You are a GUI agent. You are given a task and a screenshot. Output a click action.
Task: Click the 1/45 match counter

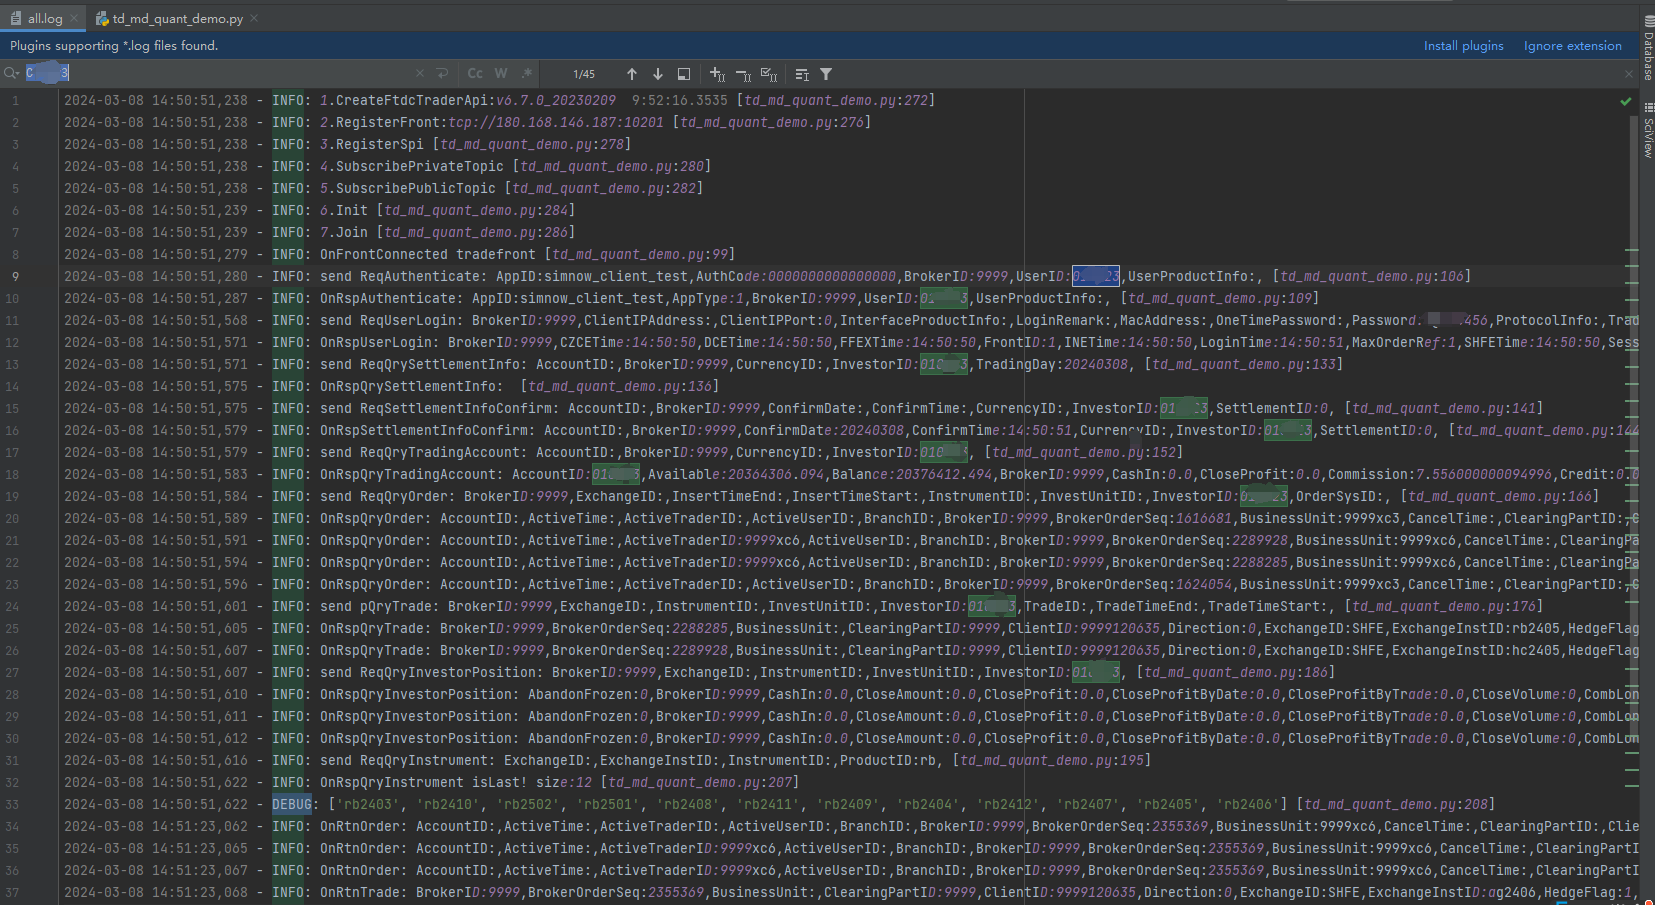click(584, 74)
